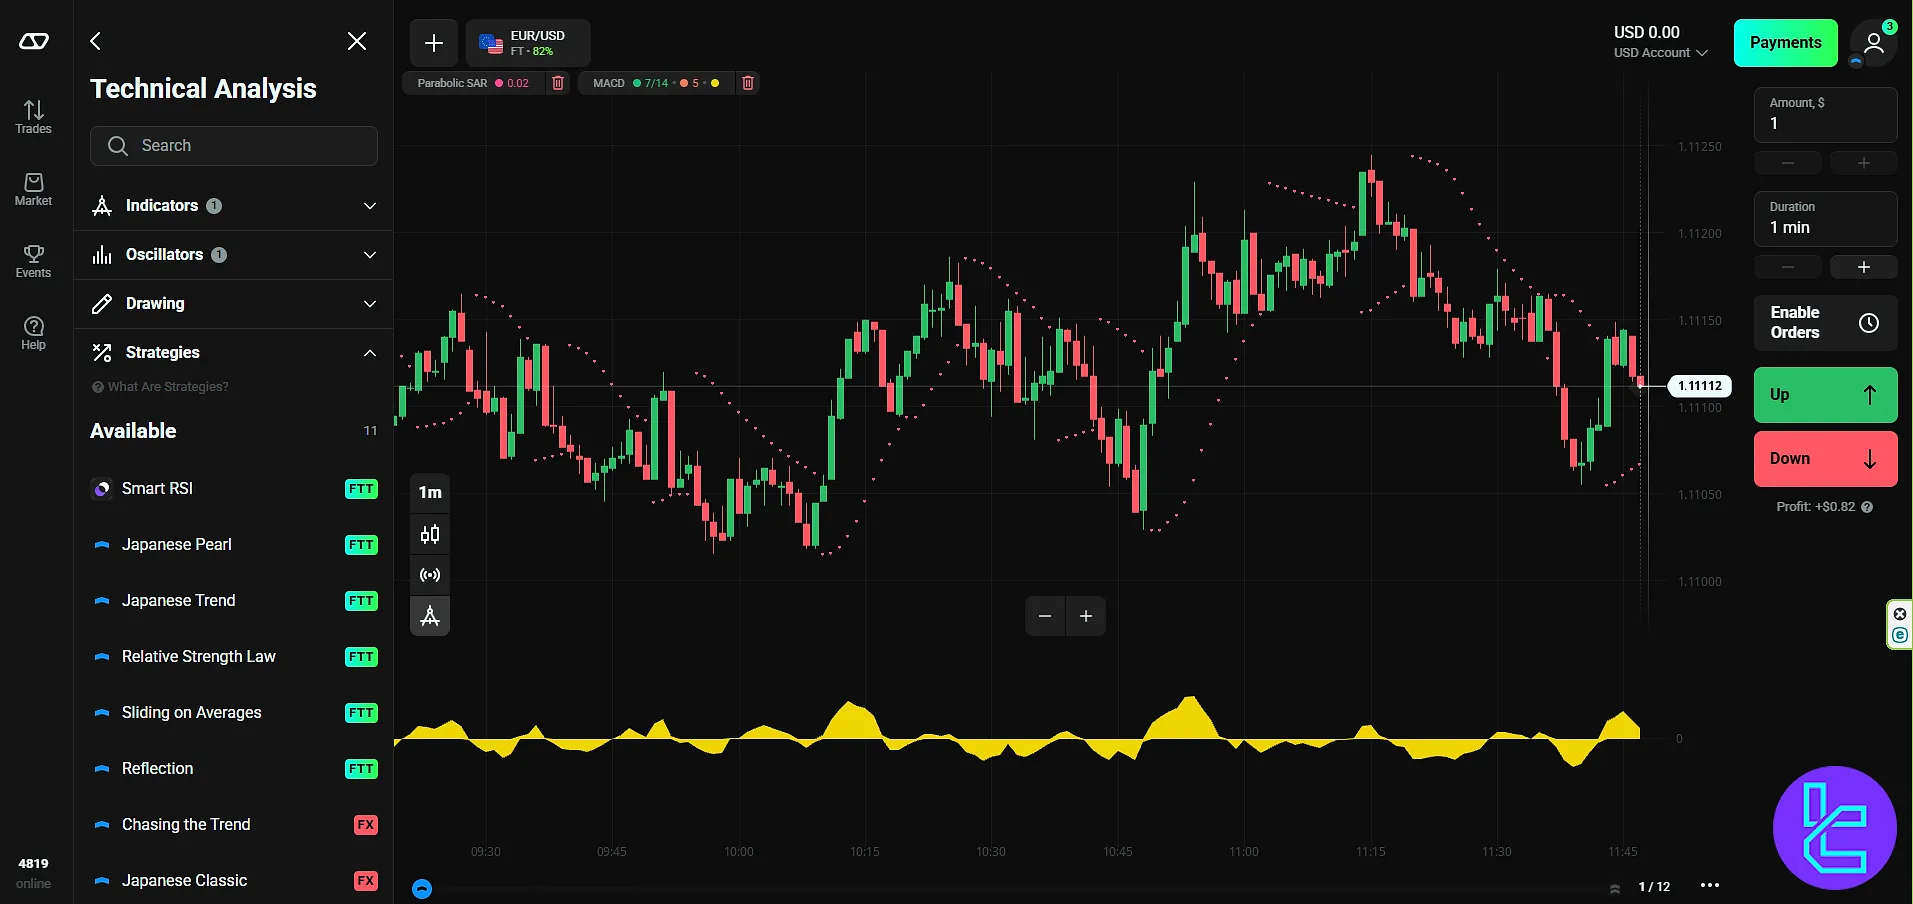Click the Payments button
This screenshot has height=904, width=1913.
(x=1786, y=43)
